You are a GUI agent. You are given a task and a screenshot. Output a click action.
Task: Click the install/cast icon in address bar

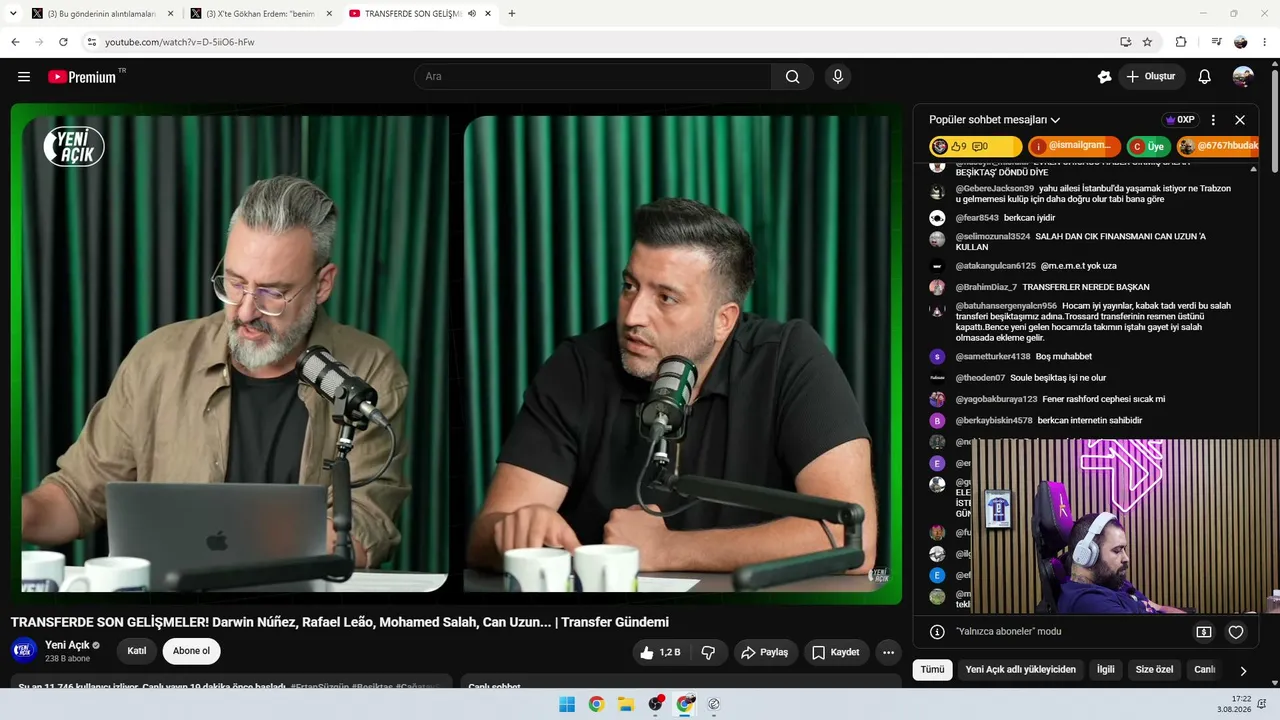1125,42
